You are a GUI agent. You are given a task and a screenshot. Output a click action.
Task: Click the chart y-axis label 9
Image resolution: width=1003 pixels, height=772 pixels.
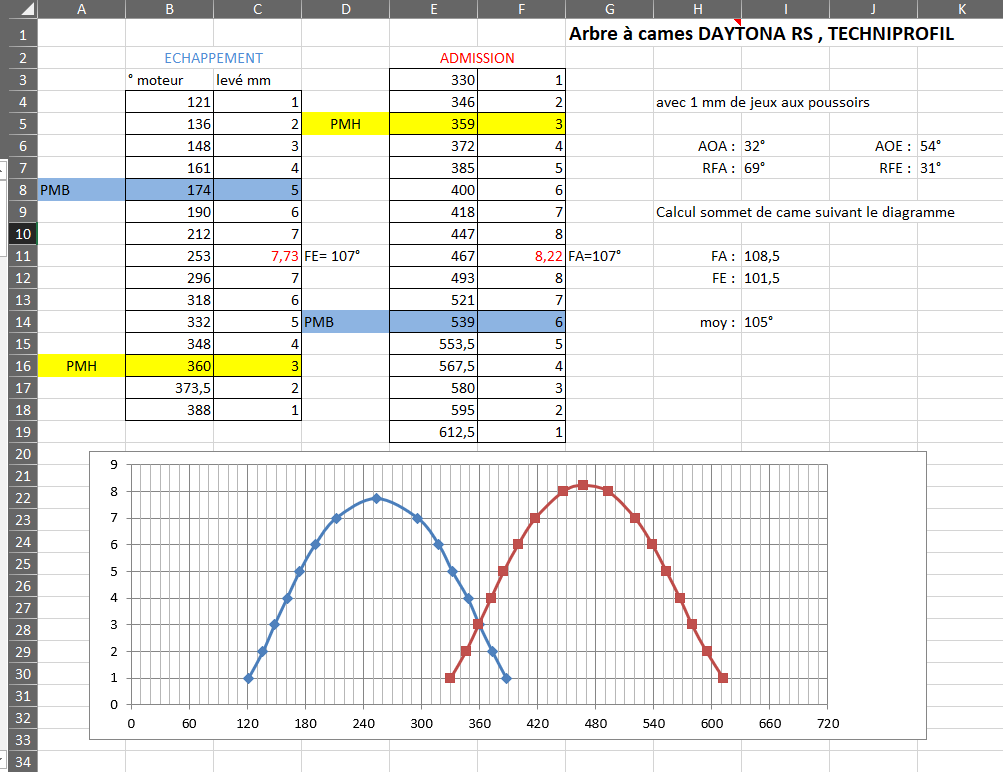point(114,464)
